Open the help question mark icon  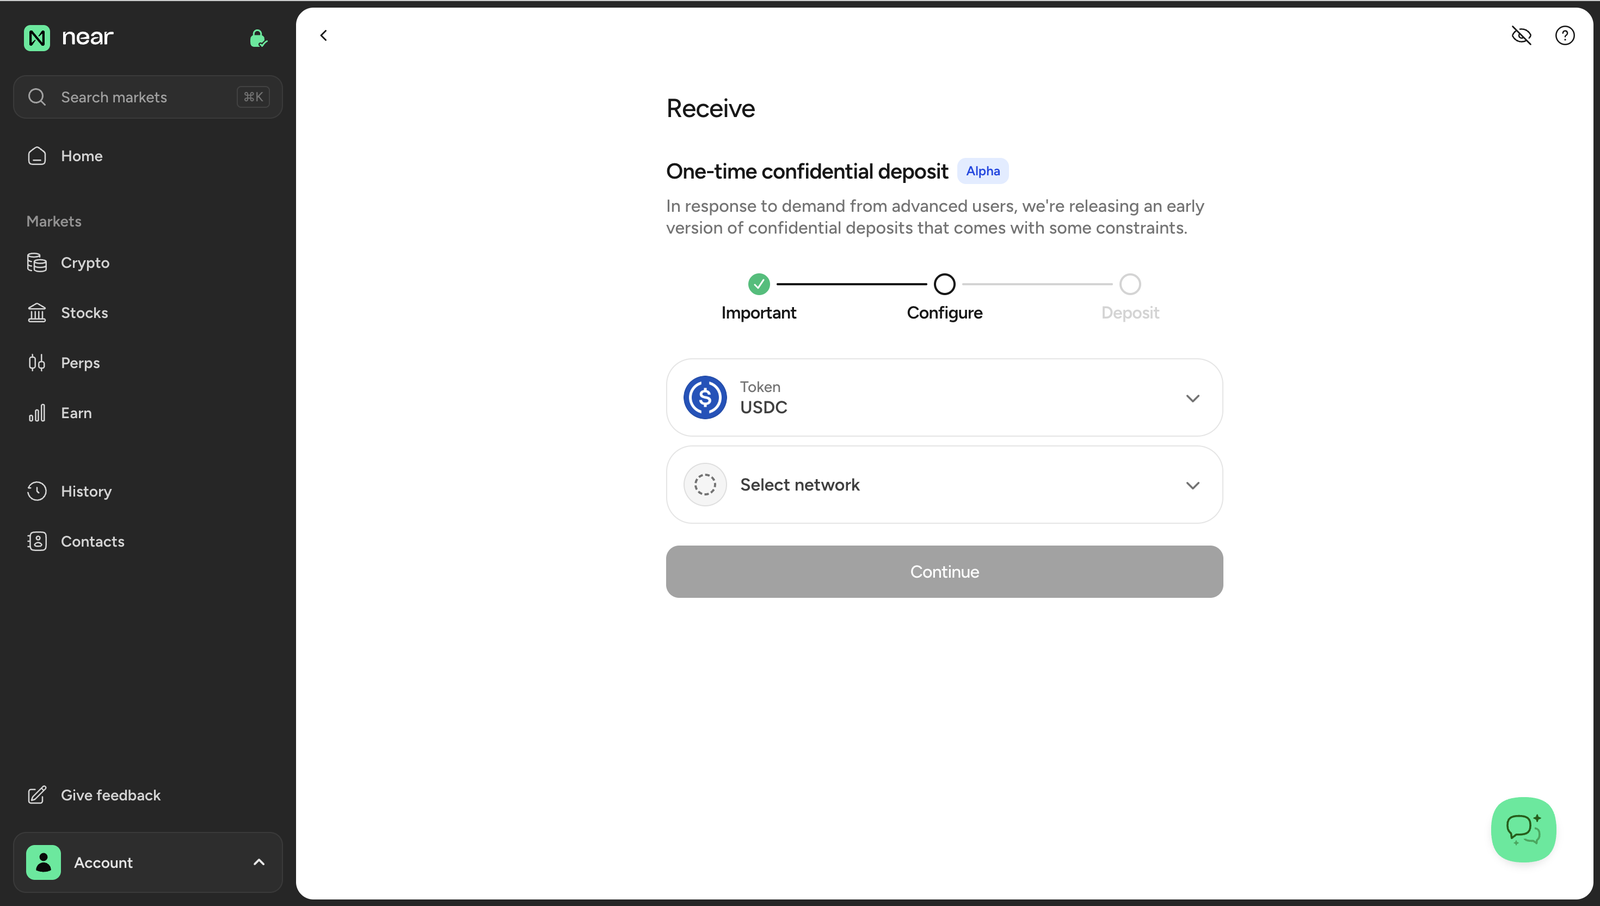[x=1565, y=36]
